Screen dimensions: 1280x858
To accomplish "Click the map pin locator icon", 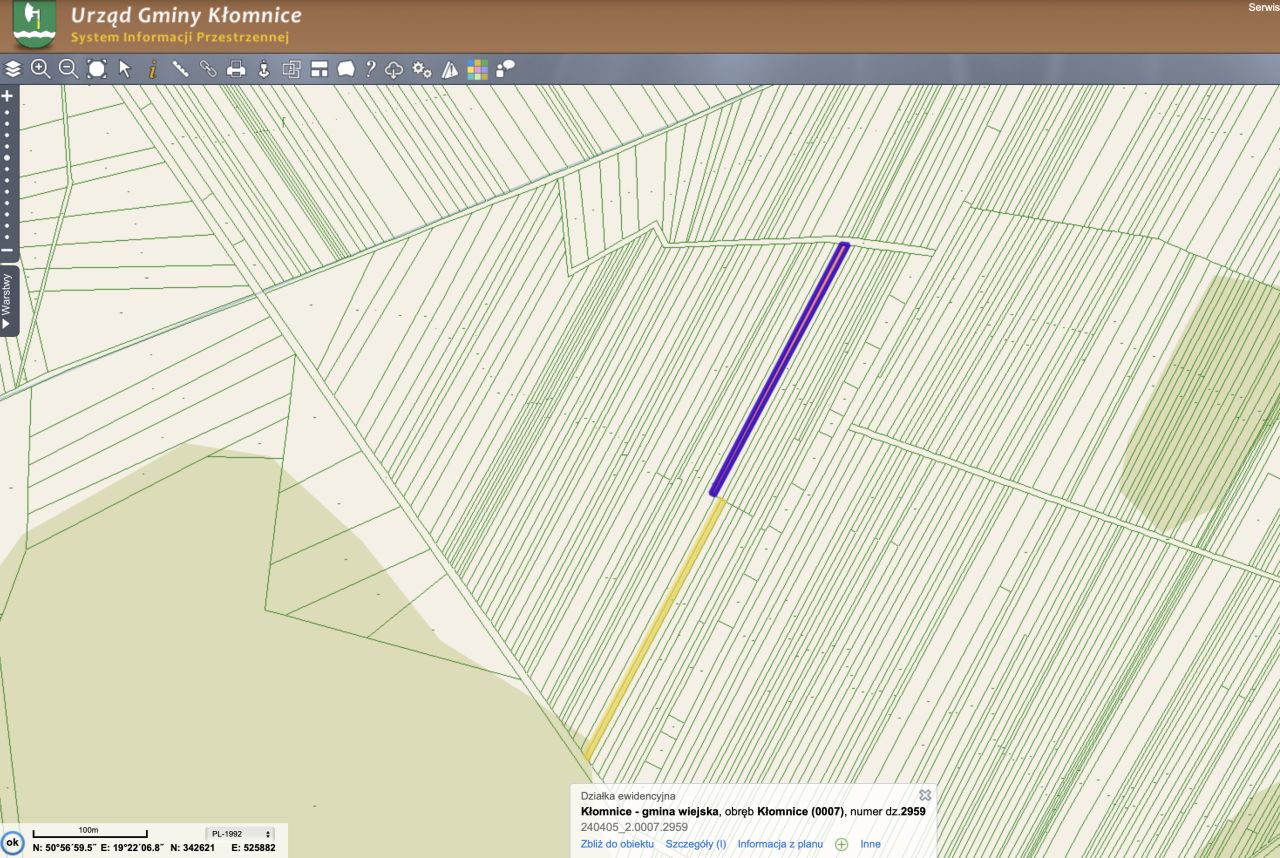I will (264, 69).
